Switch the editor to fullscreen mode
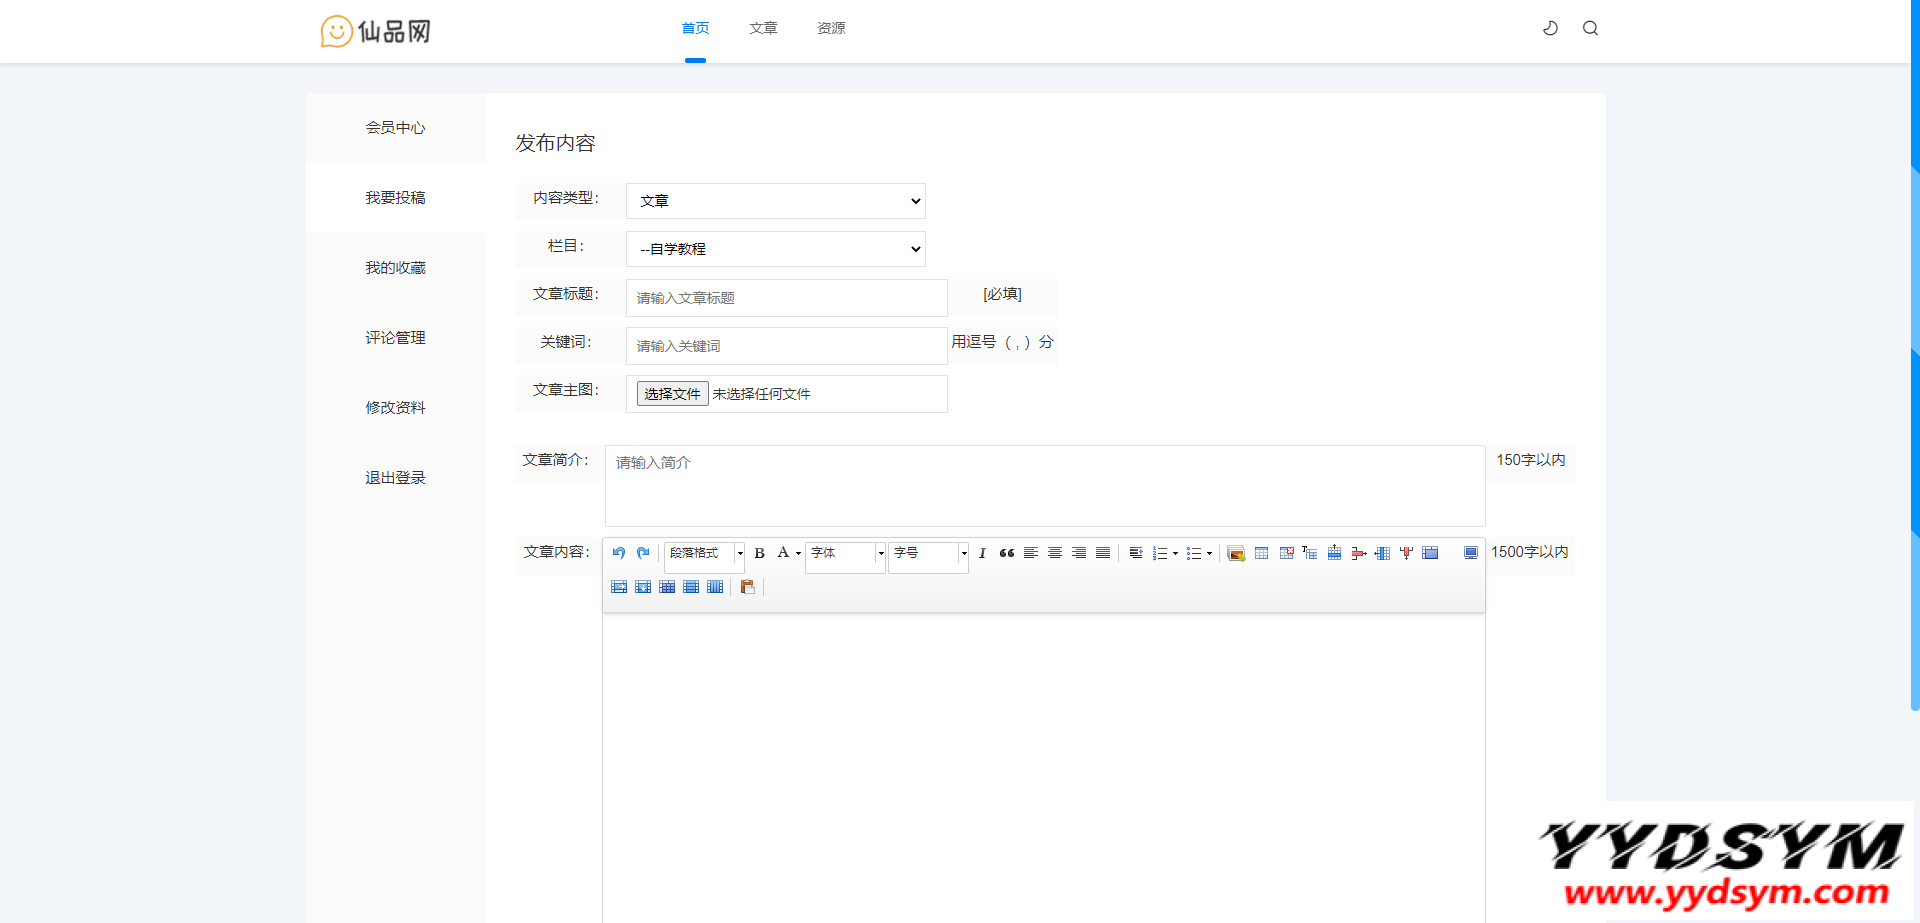 coord(1471,553)
